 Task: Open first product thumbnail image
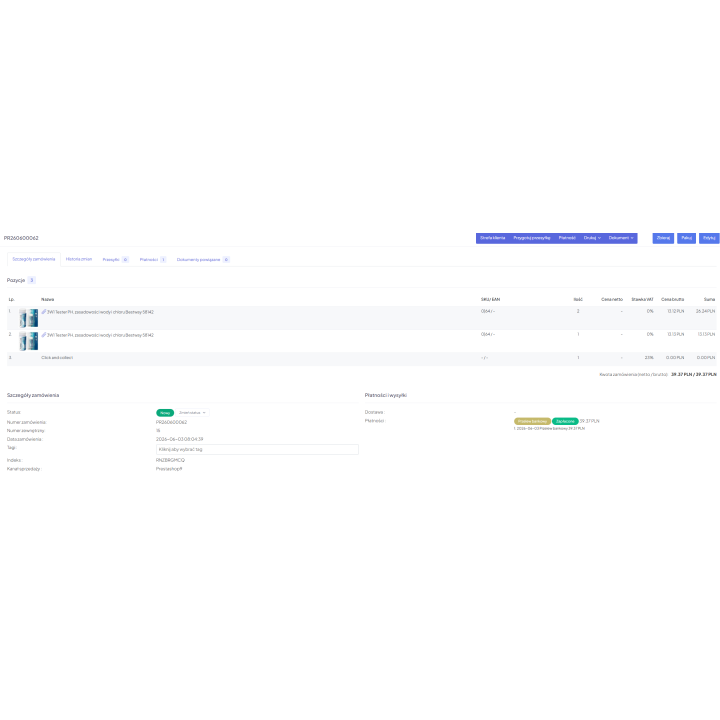(x=28, y=318)
